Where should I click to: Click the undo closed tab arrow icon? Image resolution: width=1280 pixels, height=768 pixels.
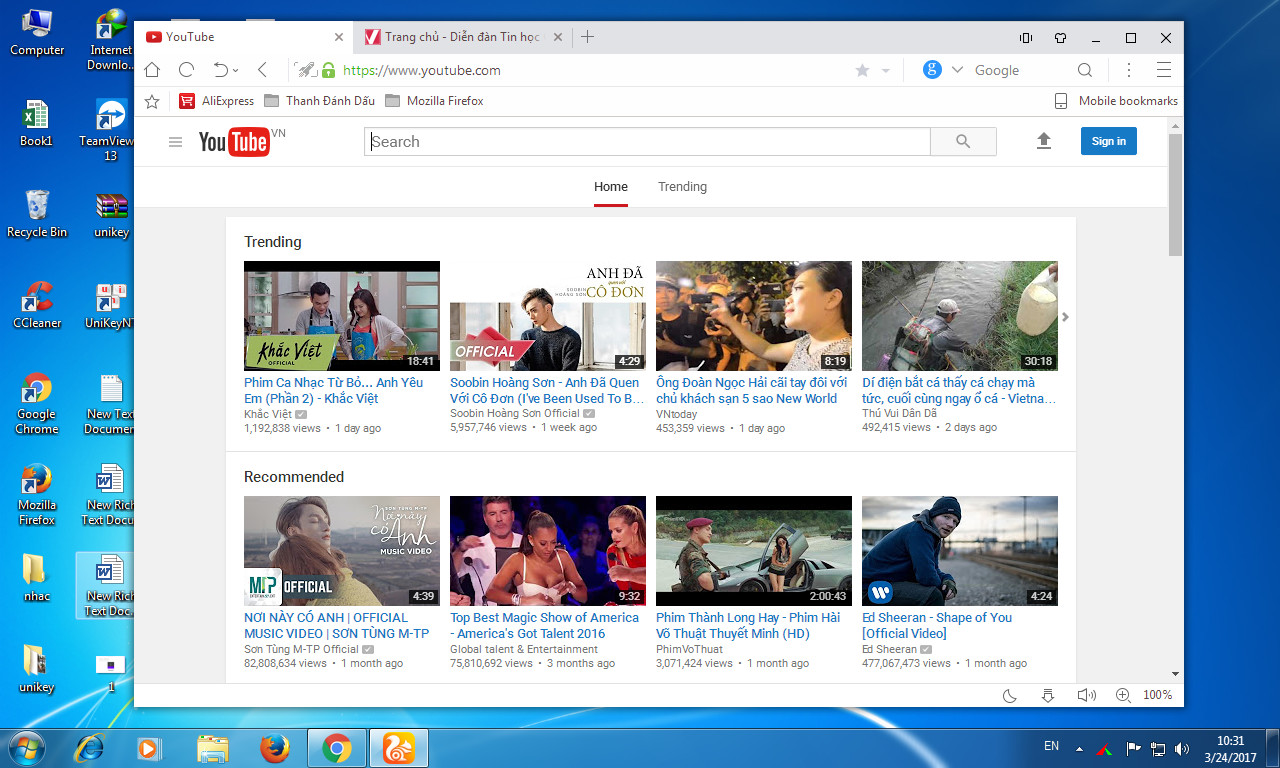coord(221,70)
